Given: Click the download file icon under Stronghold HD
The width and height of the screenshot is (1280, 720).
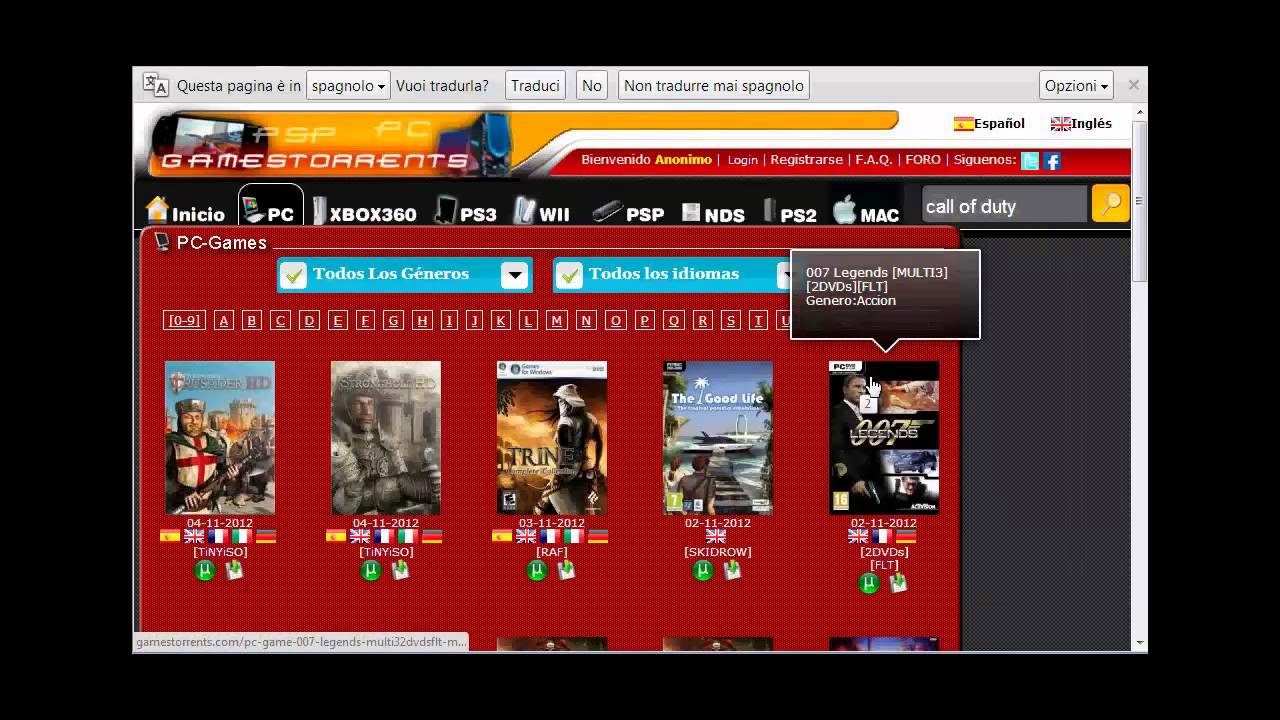Looking at the screenshot, I should (x=400, y=570).
